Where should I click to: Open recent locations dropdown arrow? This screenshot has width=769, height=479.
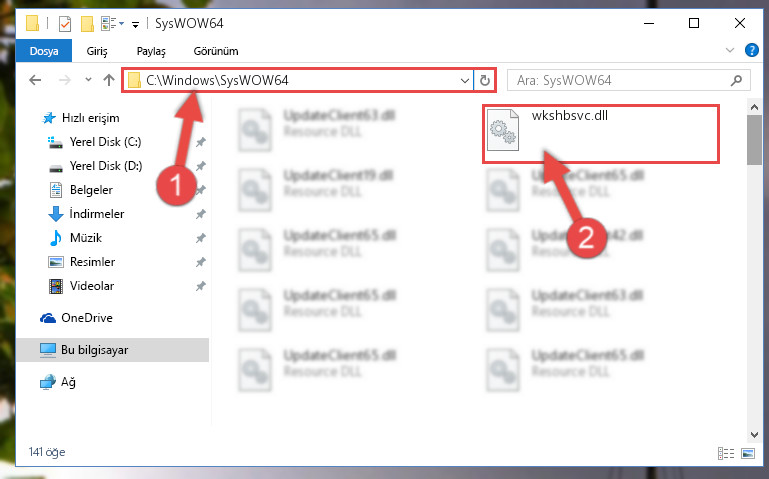point(88,79)
